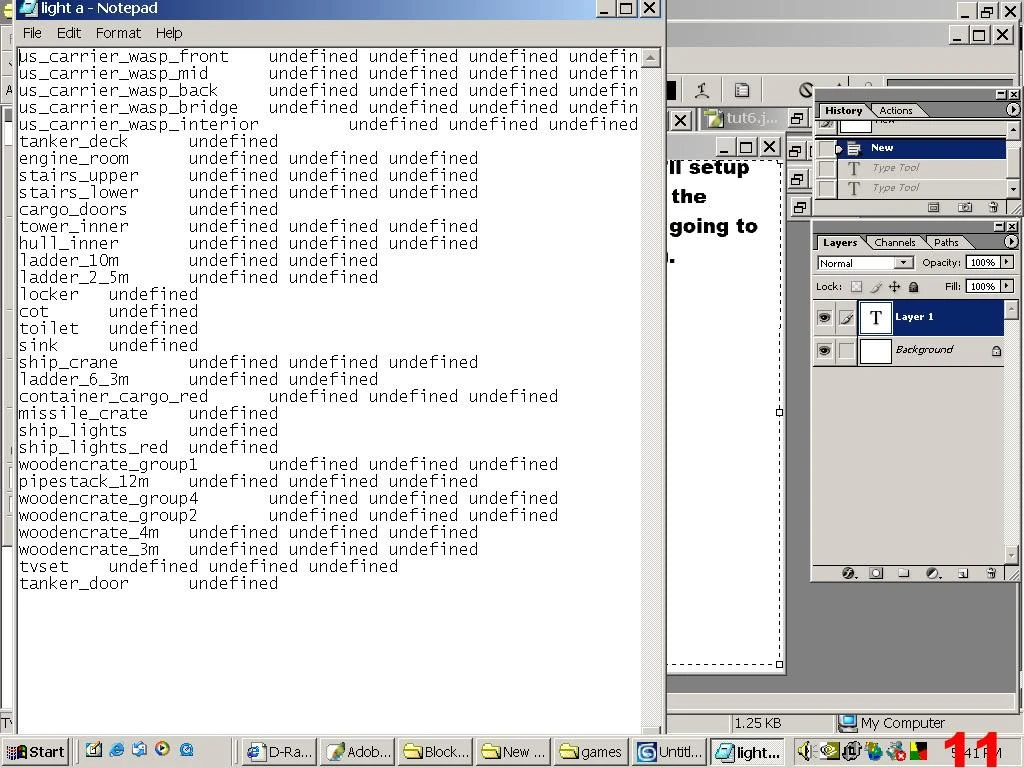Open the Block... folder taskbar button

[436, 752]
